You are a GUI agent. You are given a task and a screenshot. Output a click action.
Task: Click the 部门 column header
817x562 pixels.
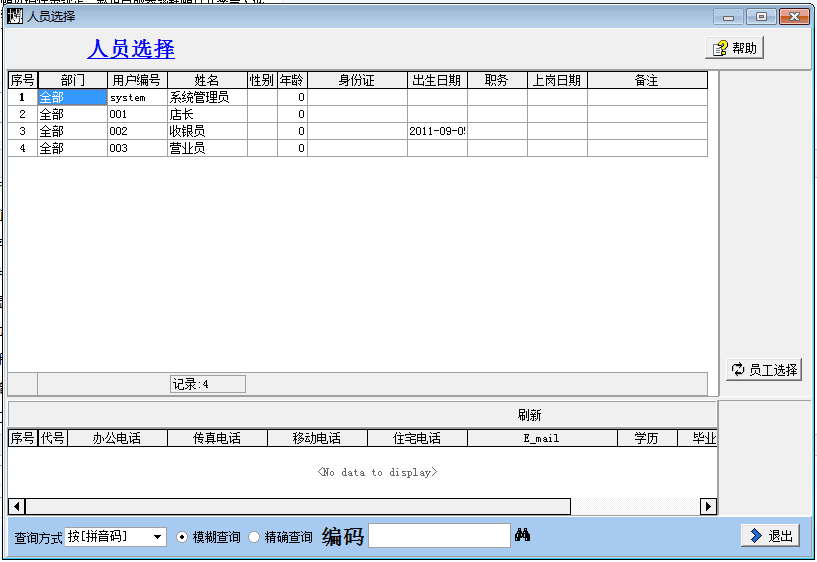coord(72,80)
